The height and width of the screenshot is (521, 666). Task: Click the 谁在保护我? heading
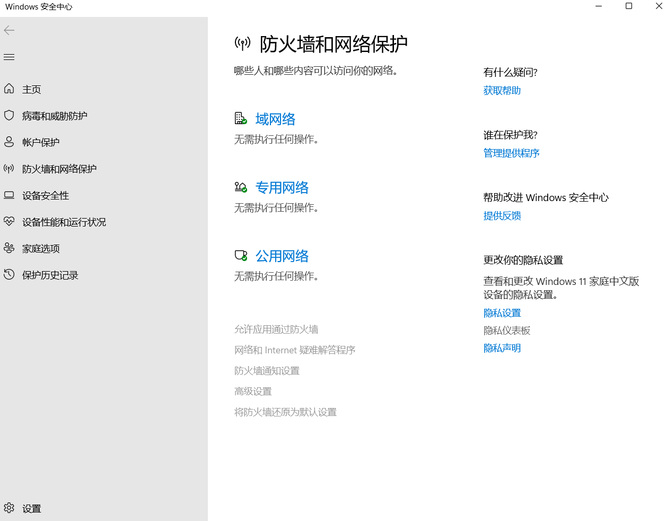(x=510, y=135)
